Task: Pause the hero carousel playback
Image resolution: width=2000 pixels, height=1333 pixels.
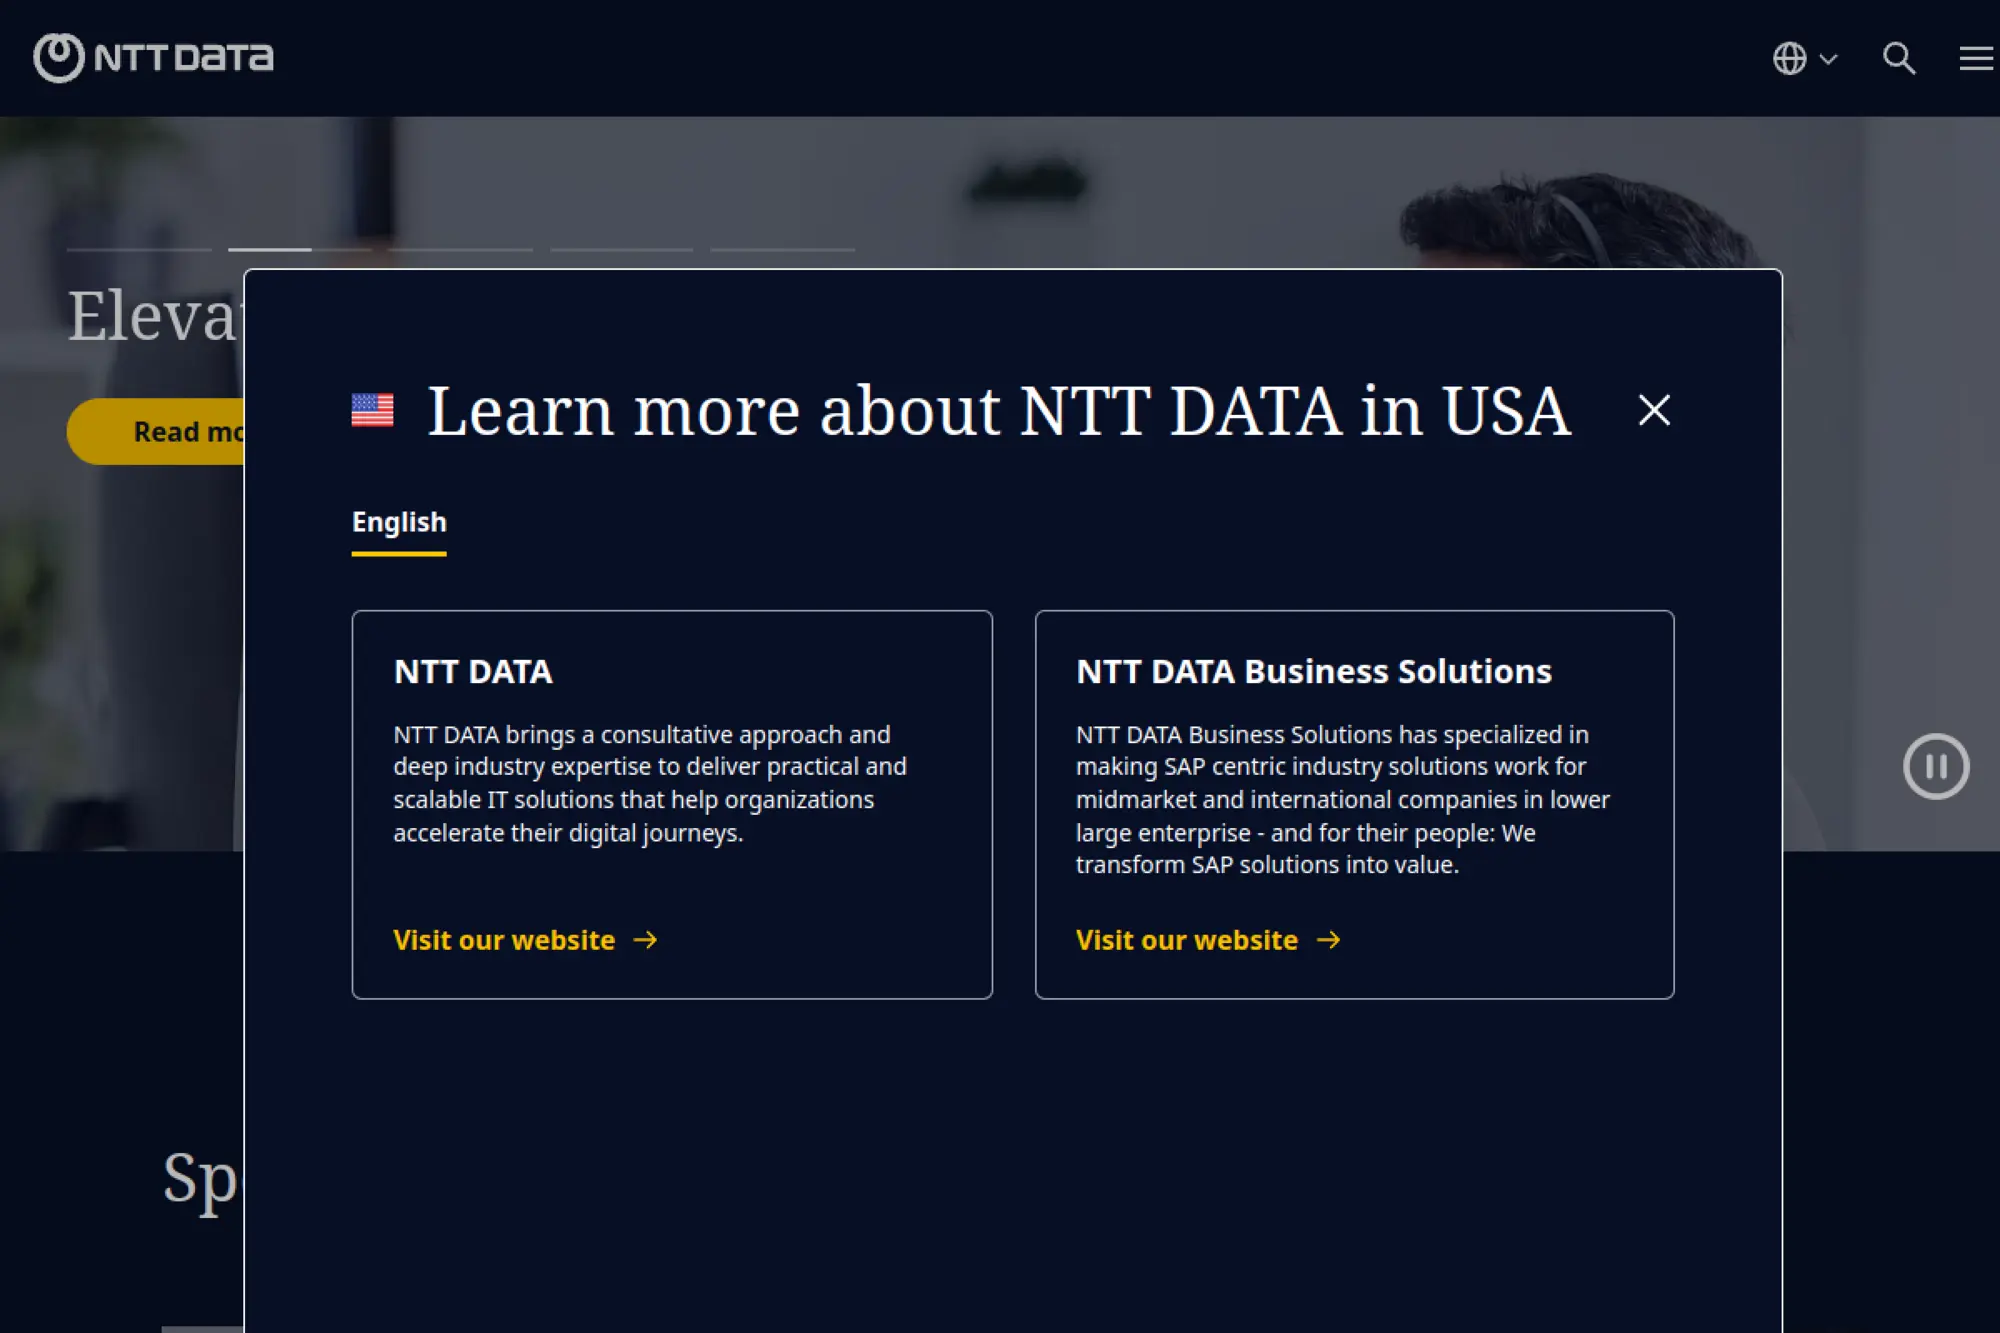Action: 1936,766
